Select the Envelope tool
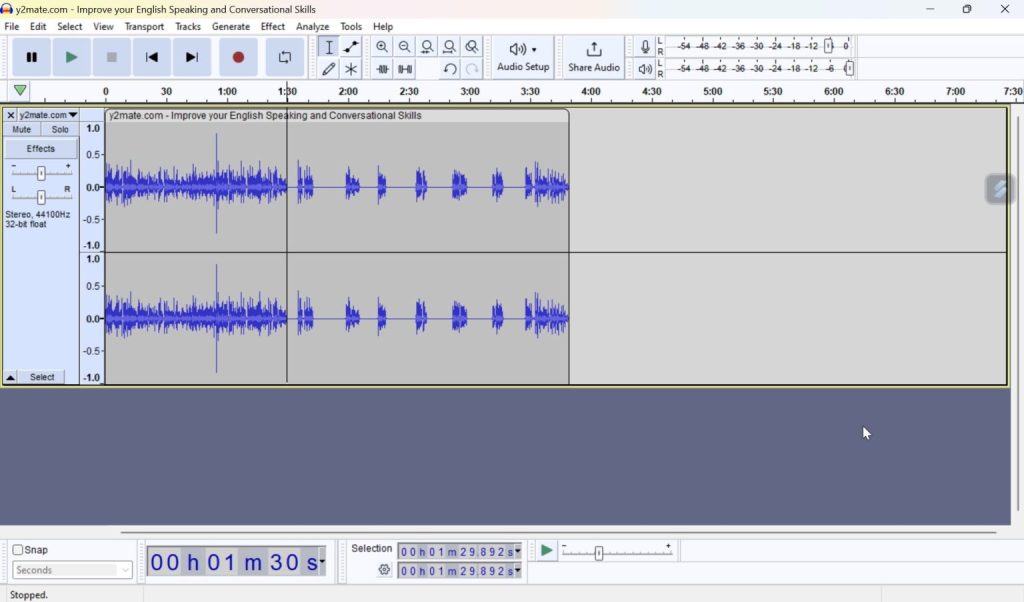 coord(351,47)
